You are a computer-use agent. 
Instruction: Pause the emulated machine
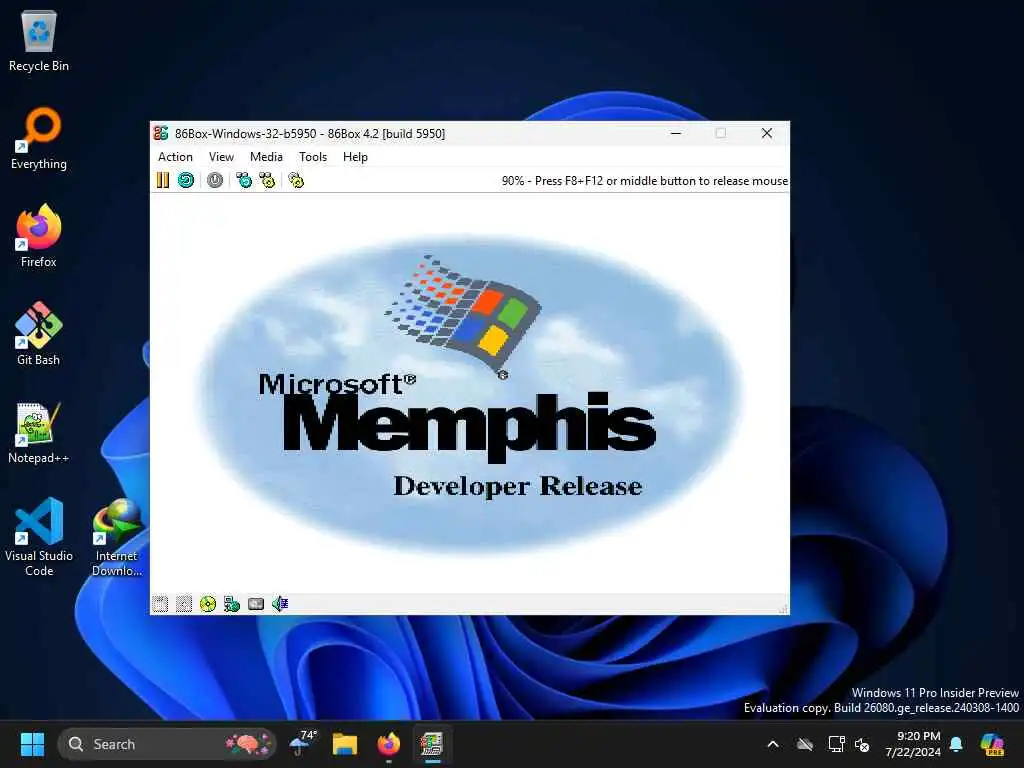pos(163,180)
